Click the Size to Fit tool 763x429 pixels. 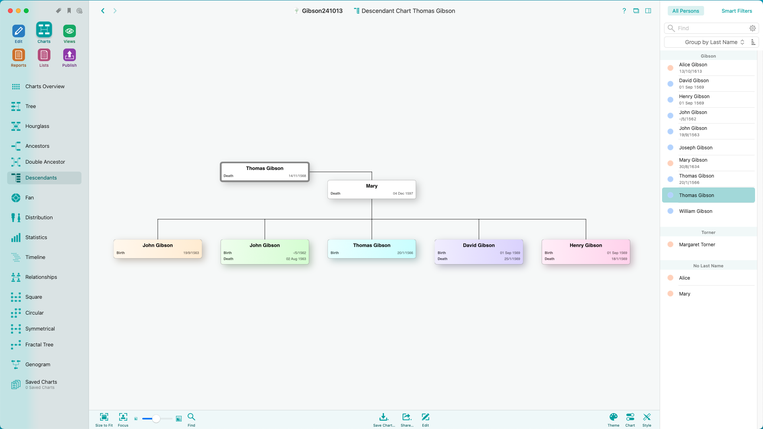(104, 419)
